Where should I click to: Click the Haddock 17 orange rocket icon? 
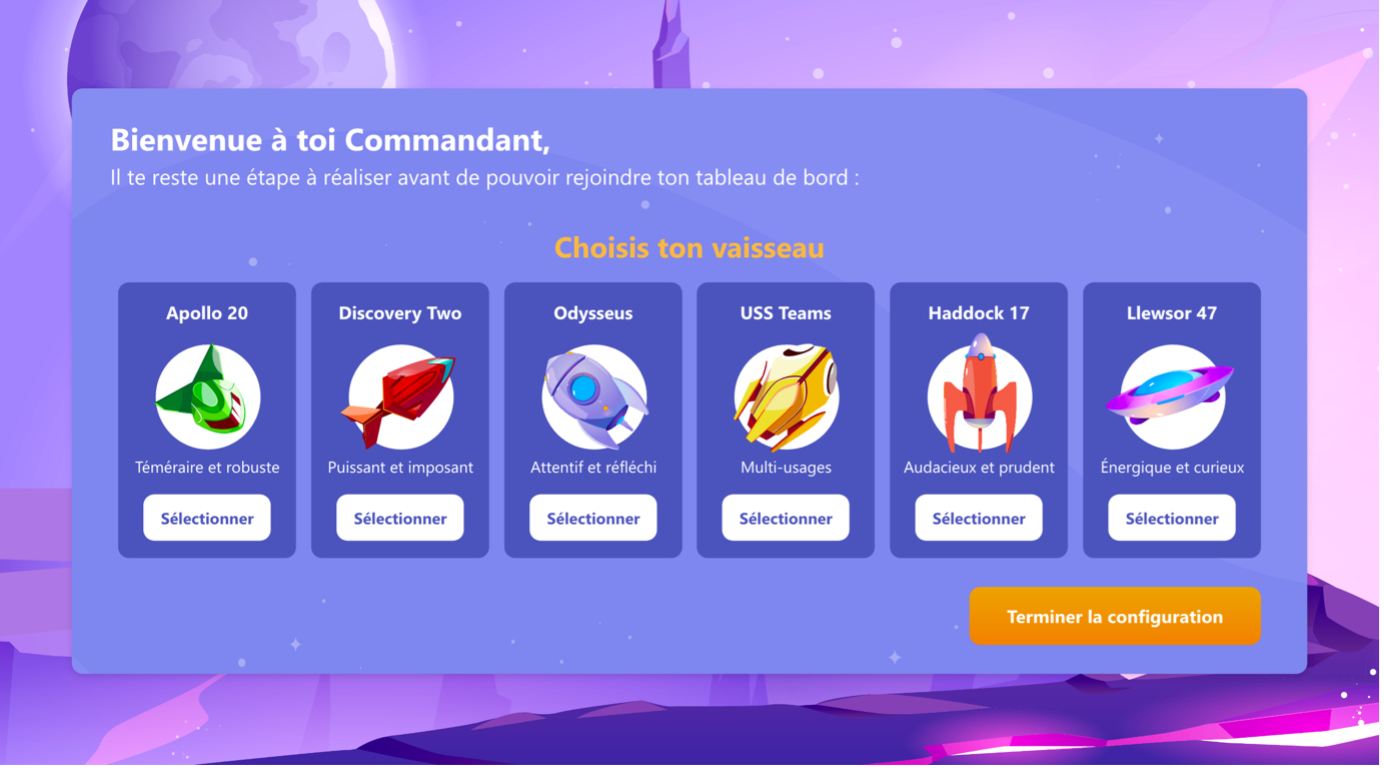coord(980,394)
